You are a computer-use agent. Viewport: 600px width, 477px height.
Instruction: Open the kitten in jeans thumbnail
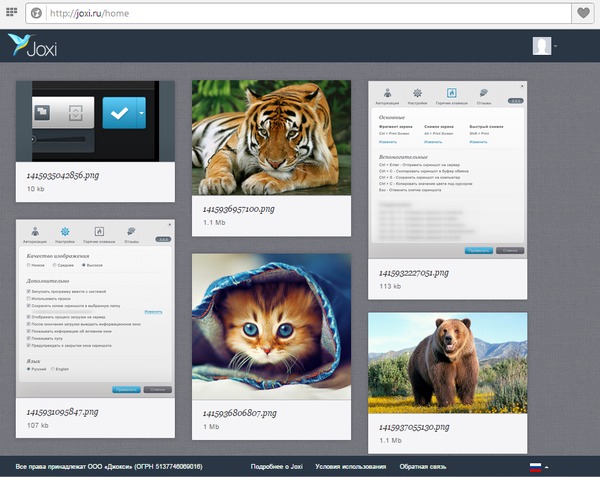[271, 327]
